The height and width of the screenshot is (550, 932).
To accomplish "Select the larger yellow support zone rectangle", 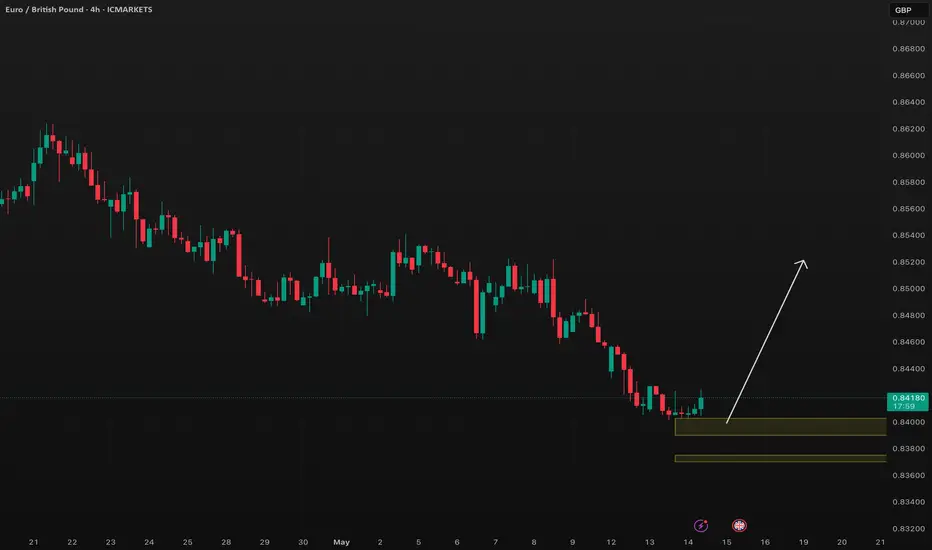I will (x=780, y=427).
